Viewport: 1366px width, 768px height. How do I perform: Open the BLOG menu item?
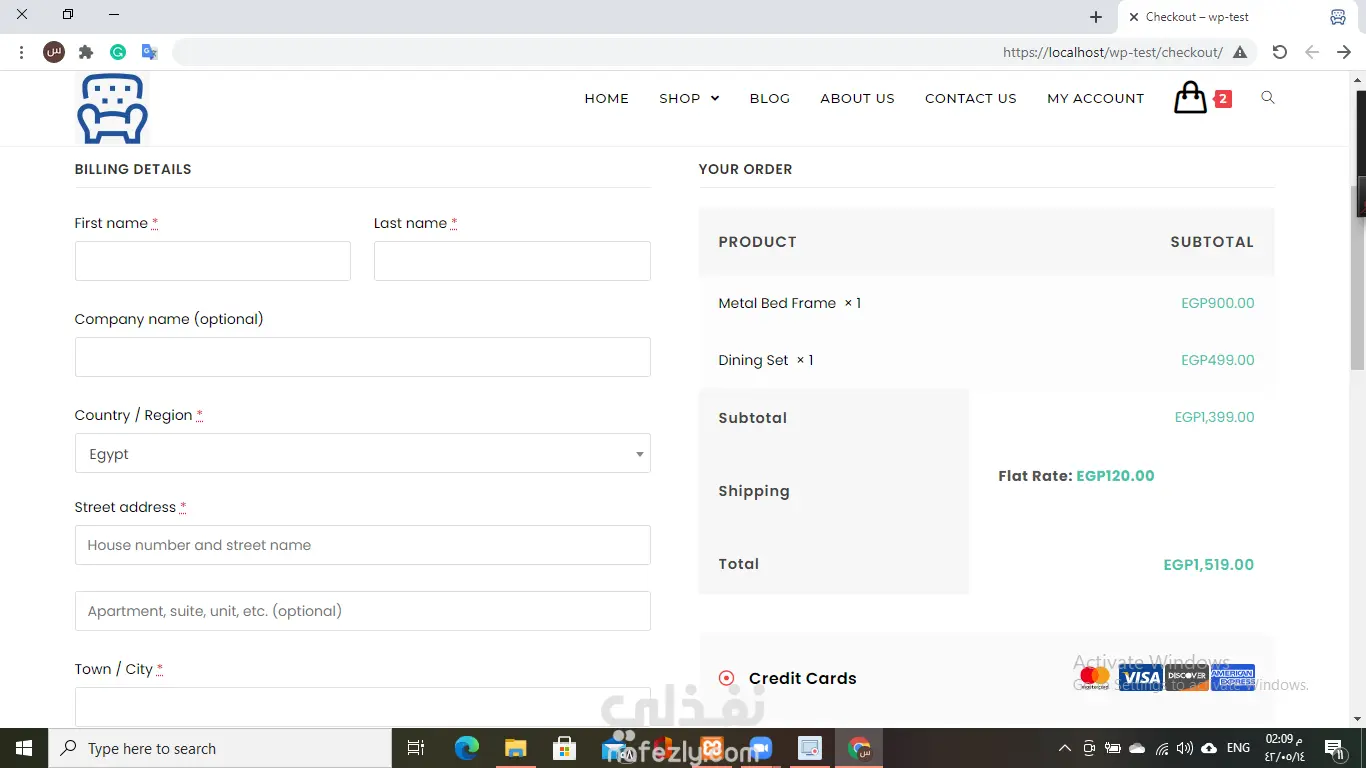(770, 98)
